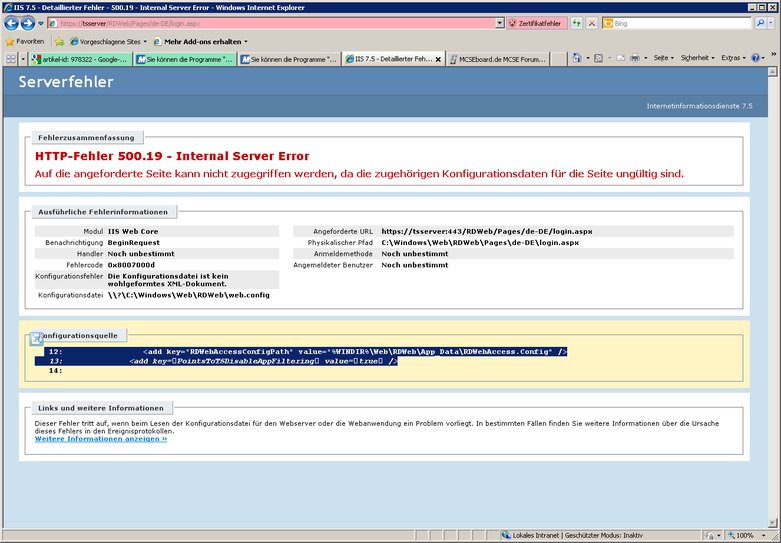This screenshot has height=543, width=781.
Task: Open Vorgeschlagene Sites favorites link
Action: click(x=108, y=42)
